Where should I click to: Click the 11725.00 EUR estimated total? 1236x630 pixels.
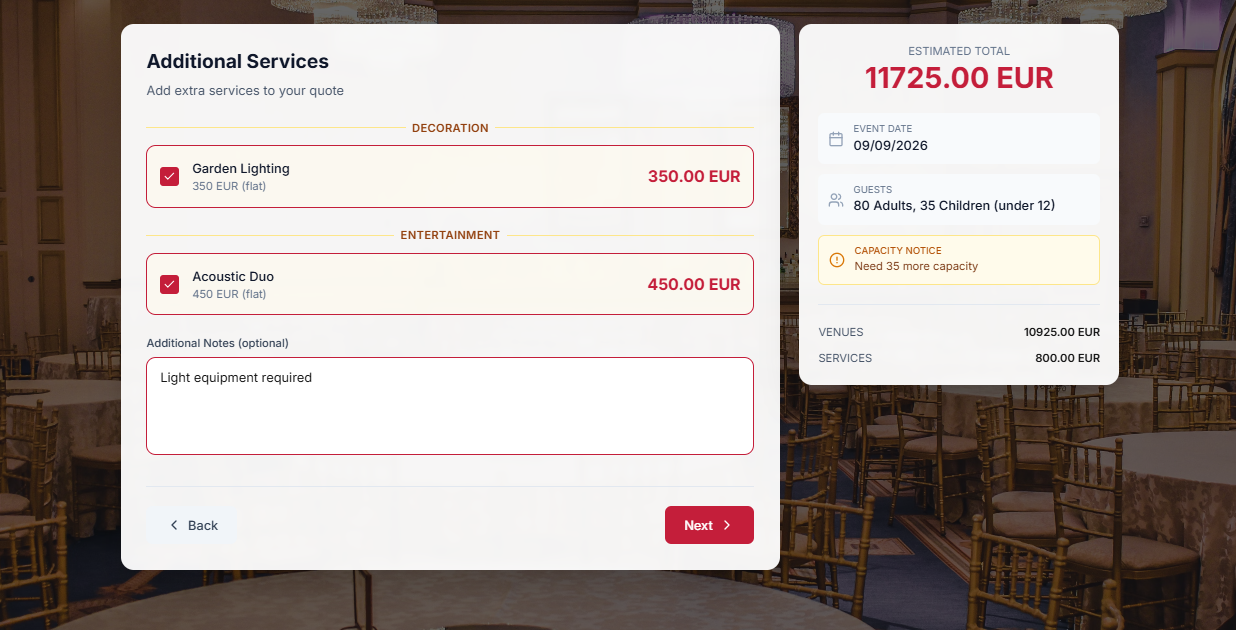958,78
